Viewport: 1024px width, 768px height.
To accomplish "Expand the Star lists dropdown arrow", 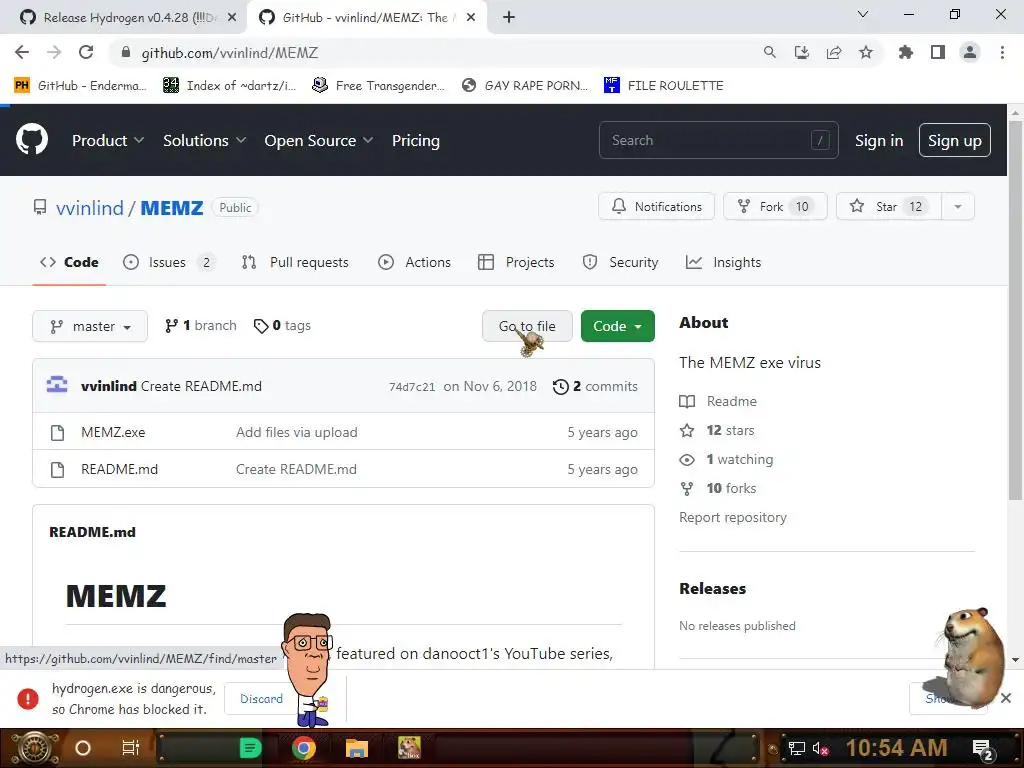I will (957, 207).
